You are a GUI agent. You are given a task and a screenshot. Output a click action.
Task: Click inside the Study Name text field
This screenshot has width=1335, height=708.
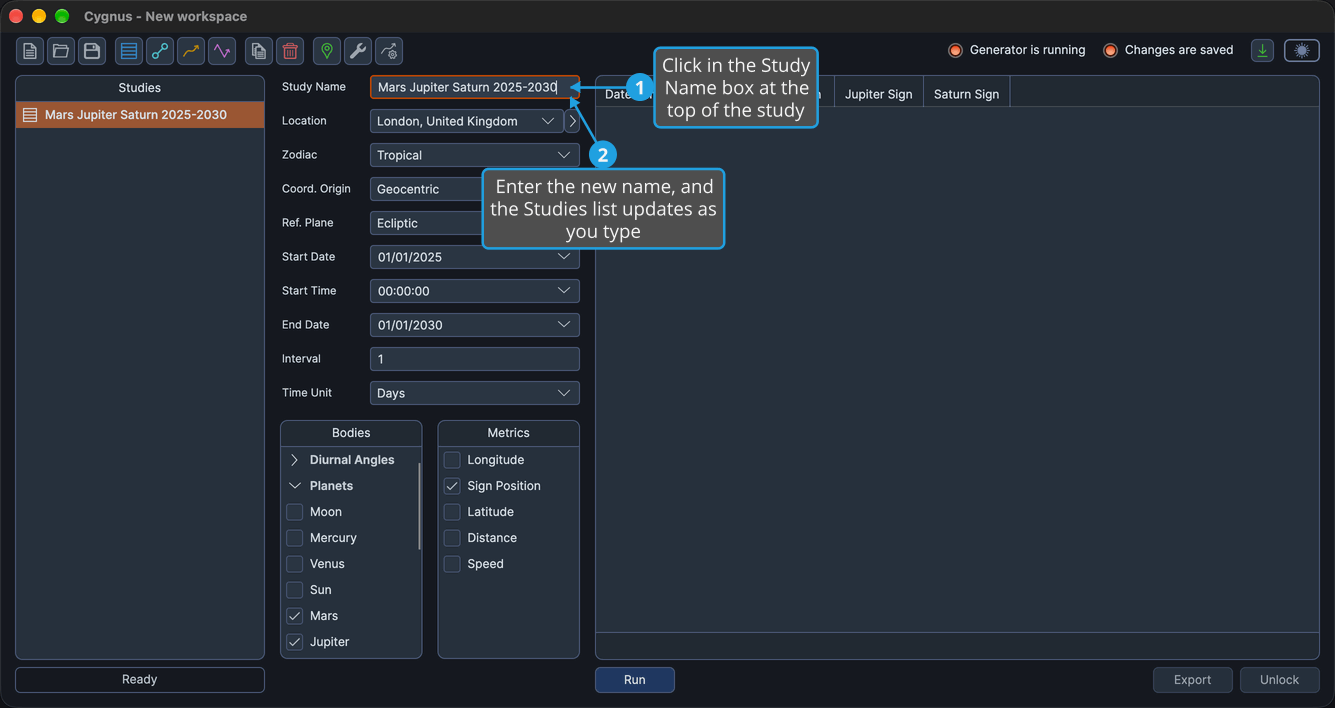[475, 87]
